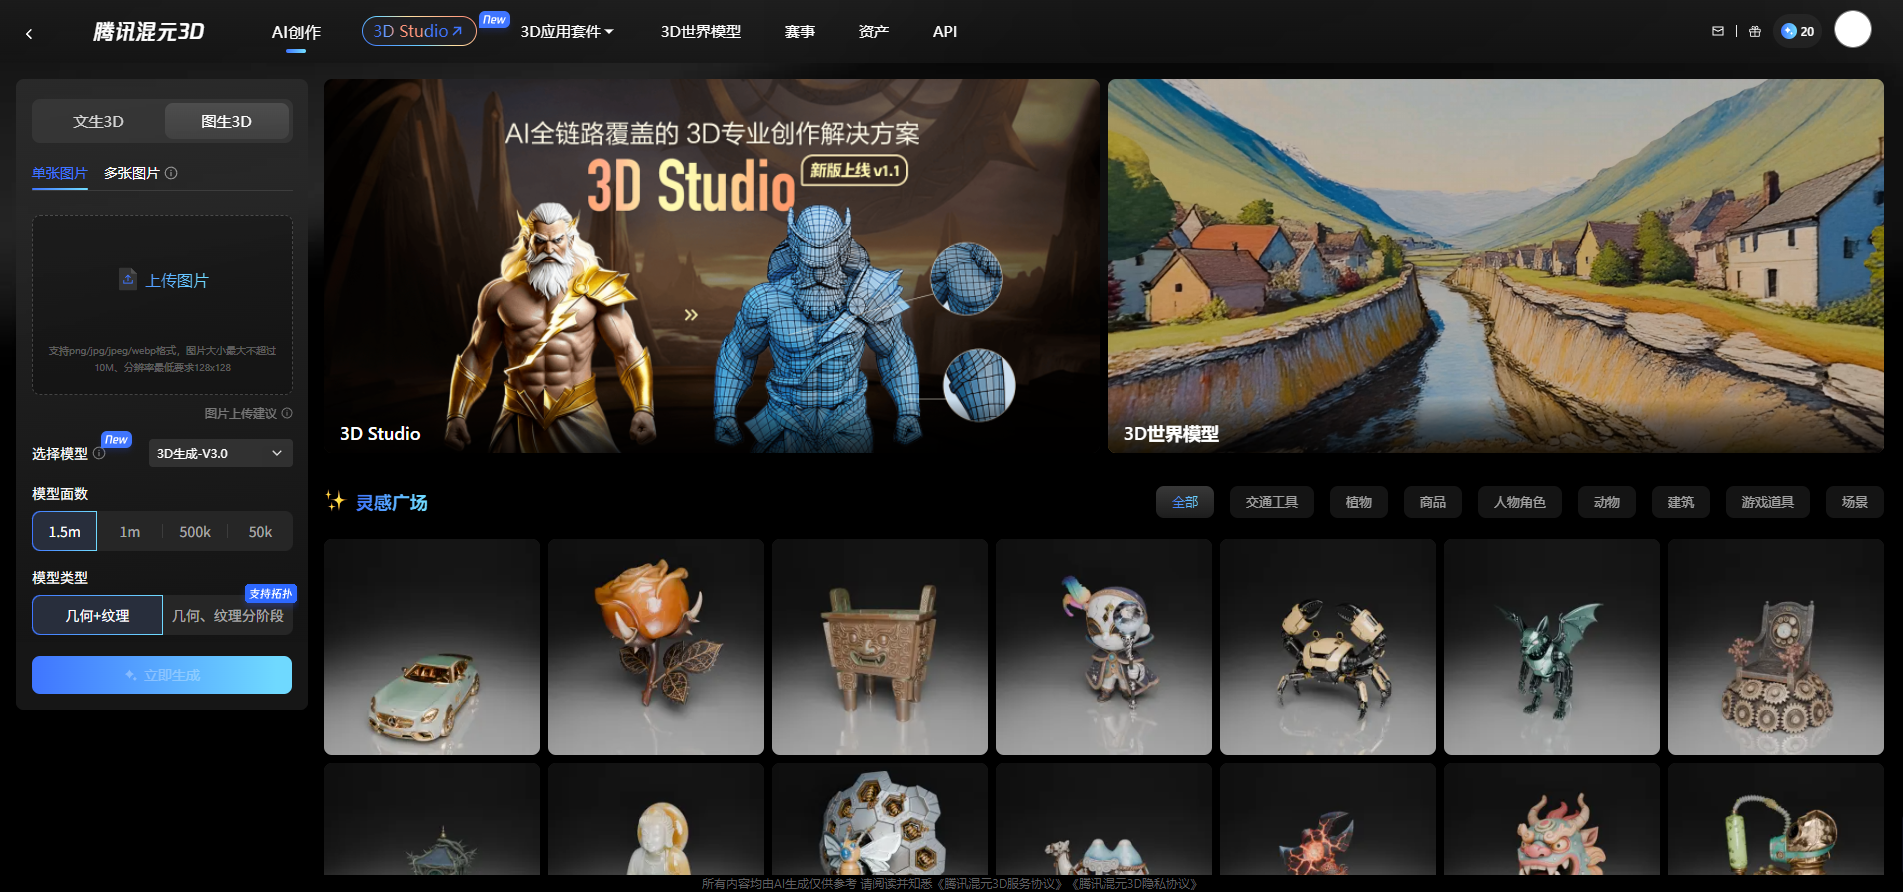Image resolution: width=1903 pixels, height=892 pixels.
Task: Switch to 文生3D mode
Action: [x=98, y=121]
